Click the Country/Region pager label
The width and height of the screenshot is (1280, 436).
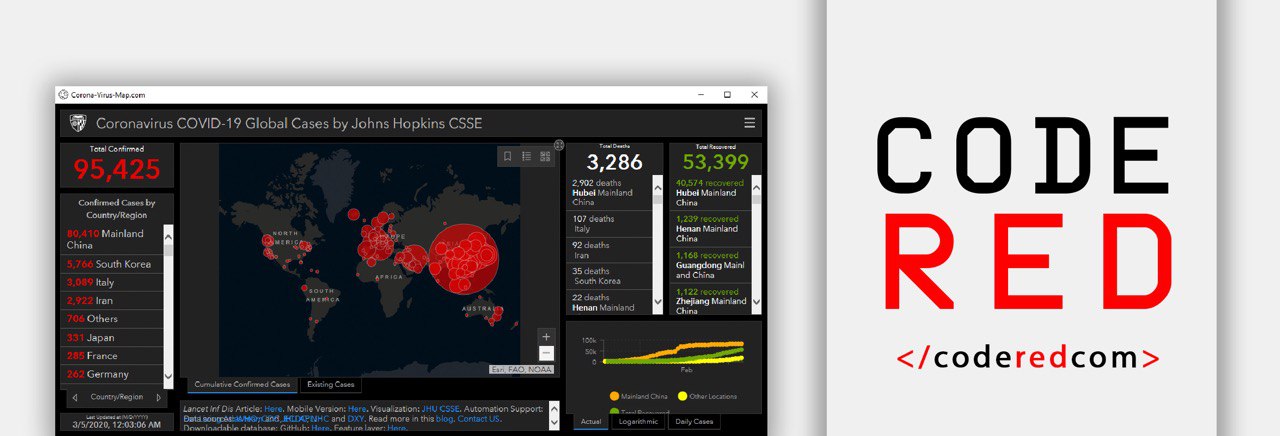(117, 398)
